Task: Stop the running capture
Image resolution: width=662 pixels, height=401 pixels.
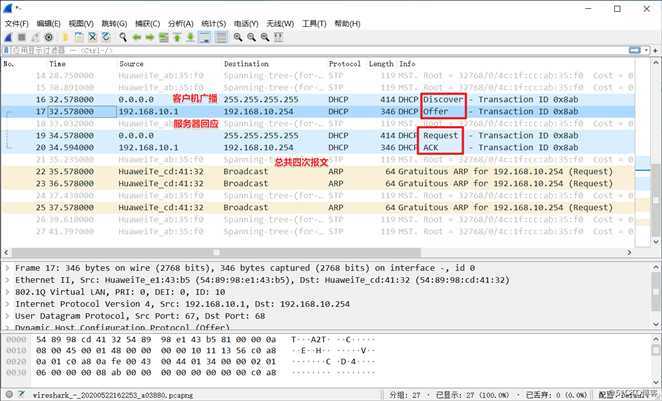Action: (22, 38)
